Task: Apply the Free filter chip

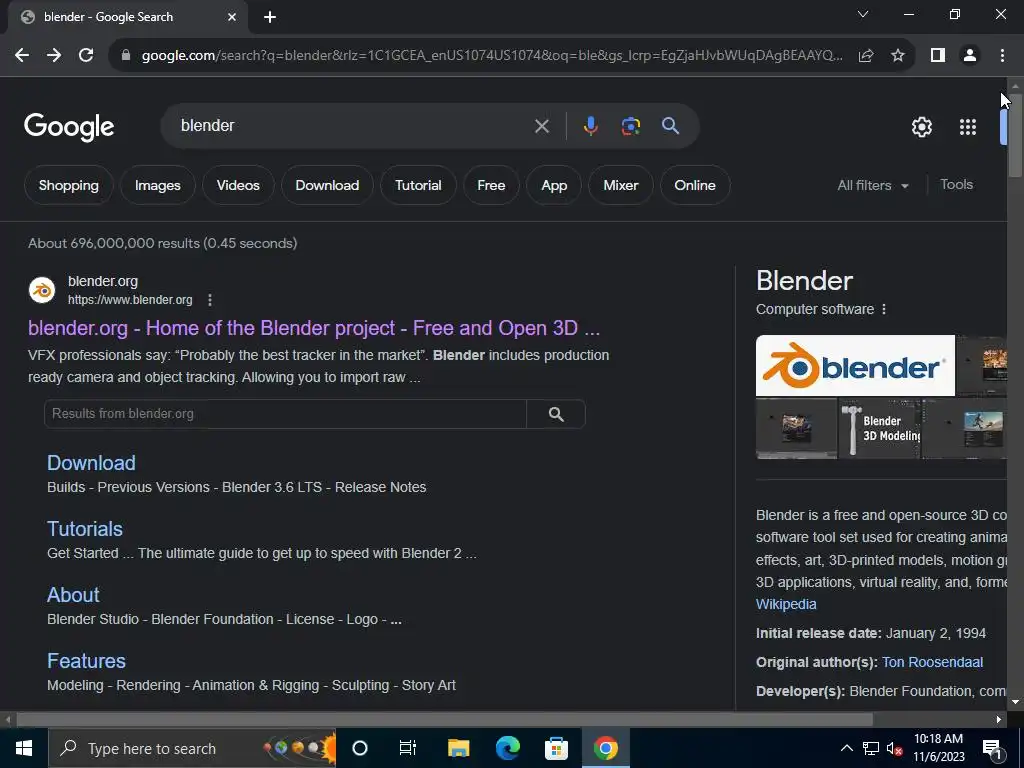Action: tap(491, 185)
